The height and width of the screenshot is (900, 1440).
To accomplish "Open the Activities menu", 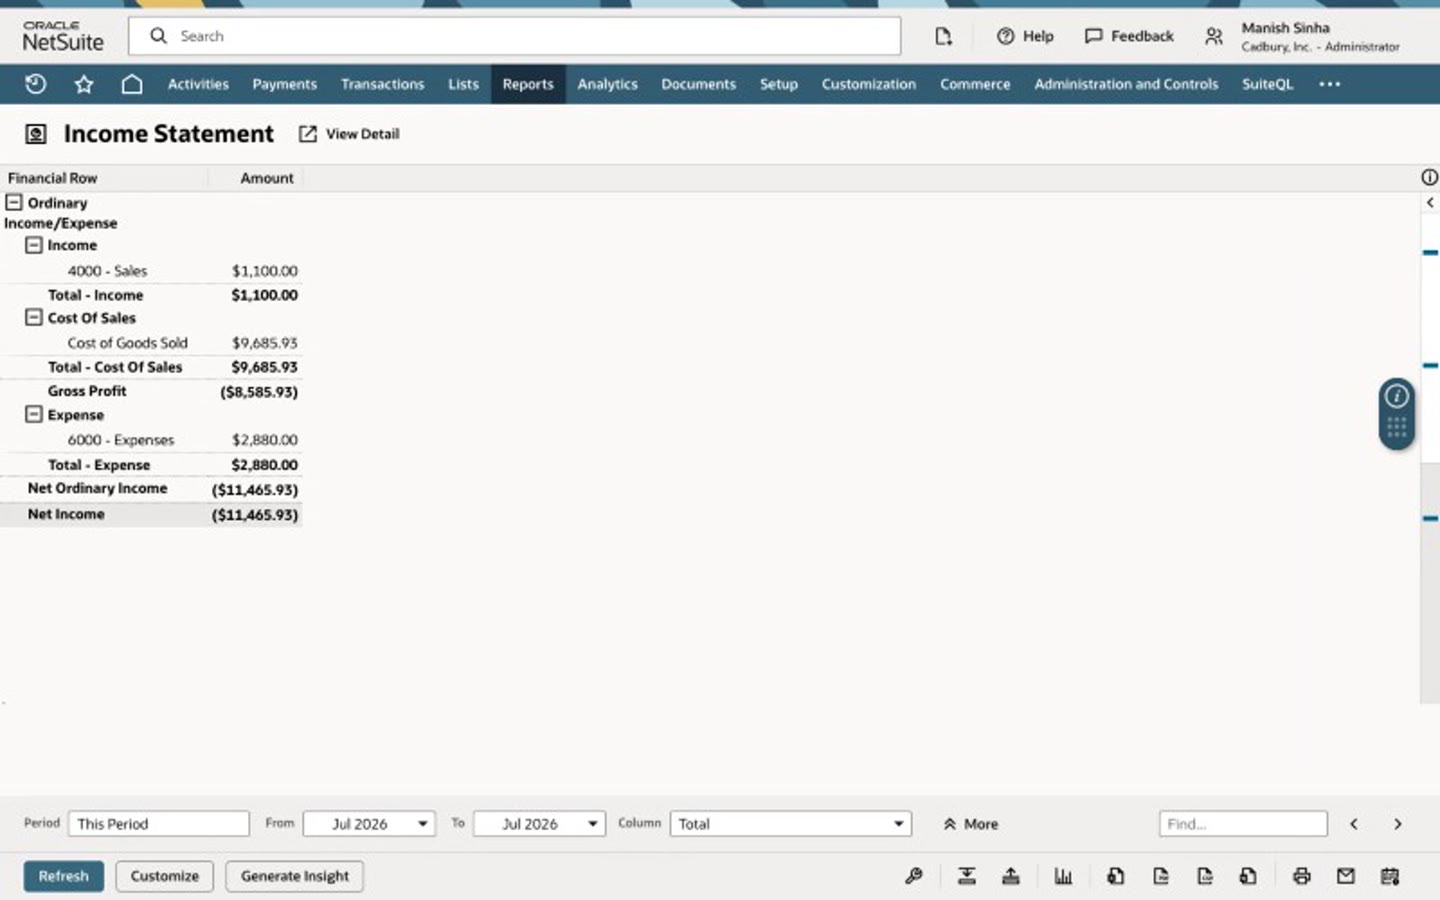I will pyautogui.click(x=198, y=84).
